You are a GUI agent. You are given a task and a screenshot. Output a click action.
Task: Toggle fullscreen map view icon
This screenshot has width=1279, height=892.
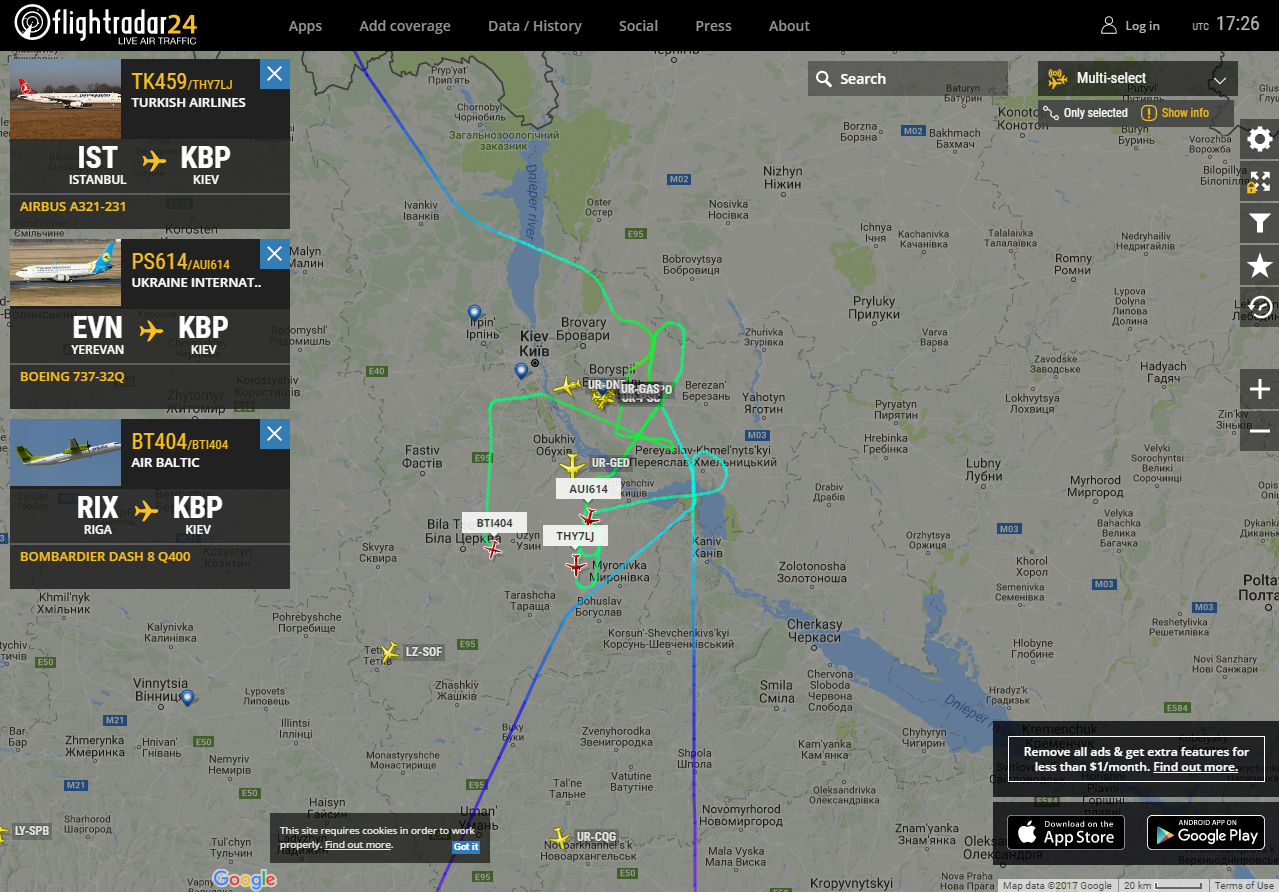(x=1259, y=181)
